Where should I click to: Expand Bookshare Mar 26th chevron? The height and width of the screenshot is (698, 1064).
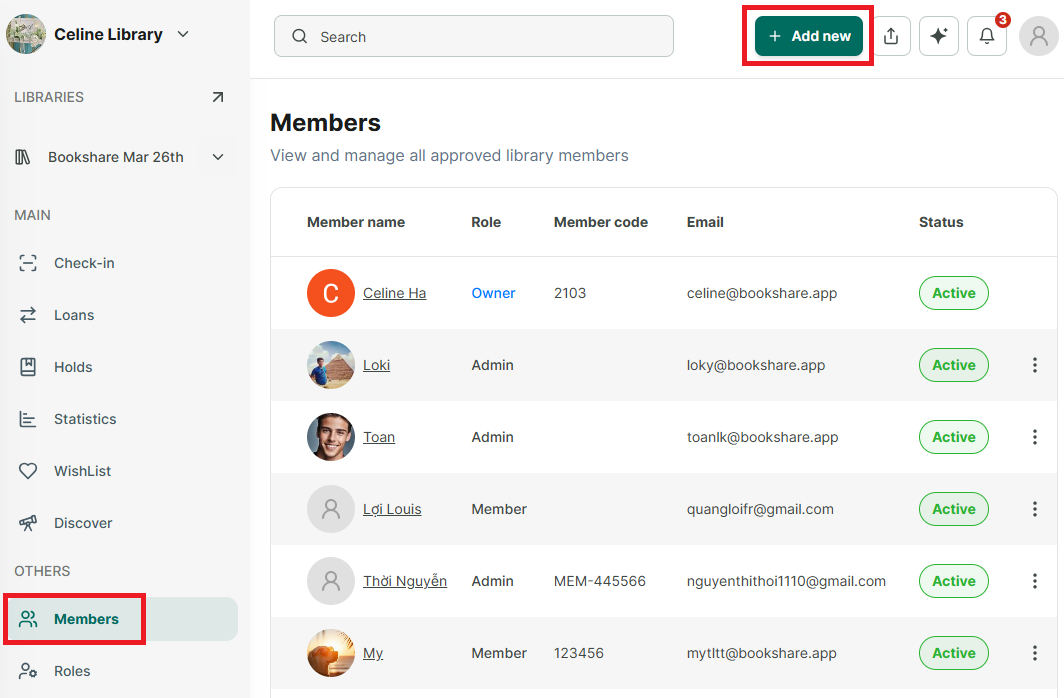218,157
